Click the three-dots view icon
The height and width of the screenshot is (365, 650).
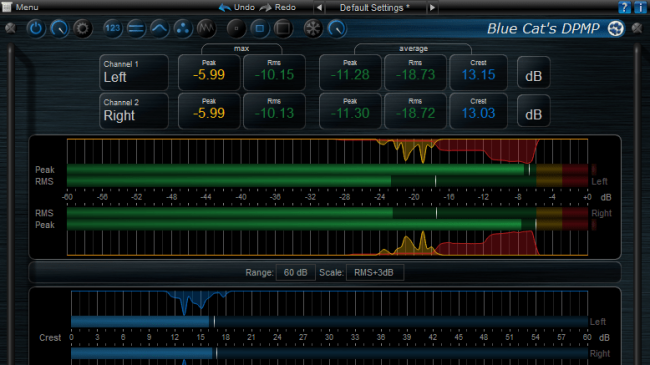(x=183, y=29)
